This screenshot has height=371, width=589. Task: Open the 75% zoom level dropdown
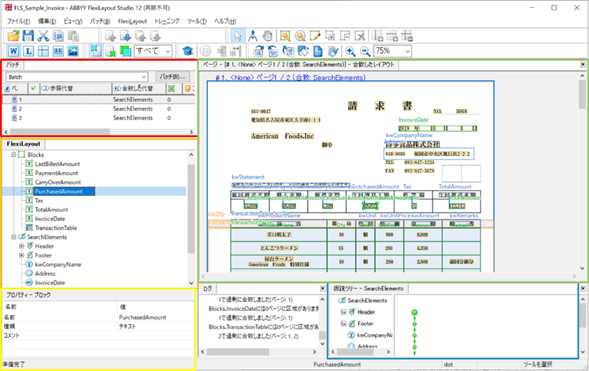click(x=393, y=51)
